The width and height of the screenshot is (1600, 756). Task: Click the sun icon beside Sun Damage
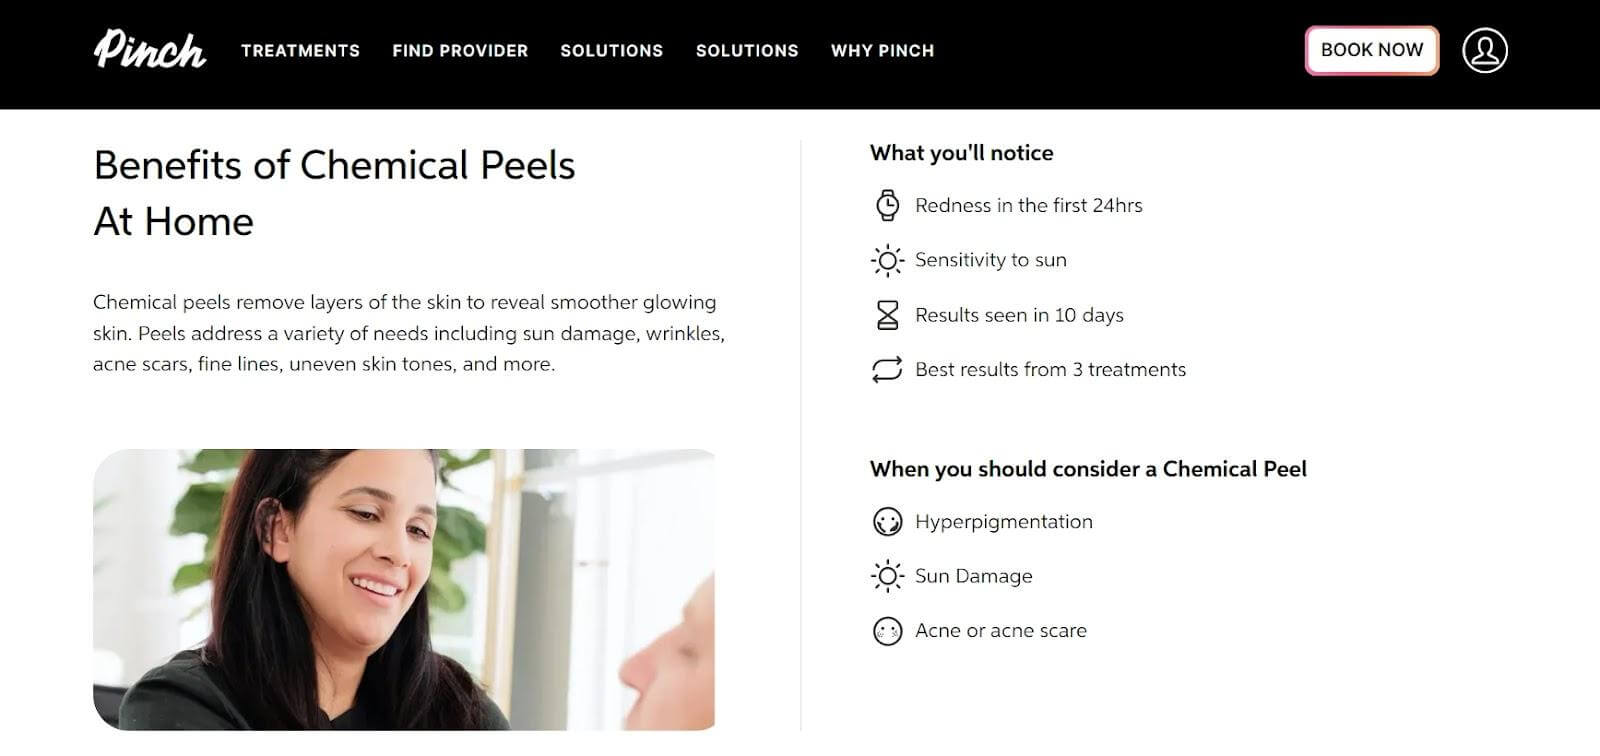click(887, 576)
